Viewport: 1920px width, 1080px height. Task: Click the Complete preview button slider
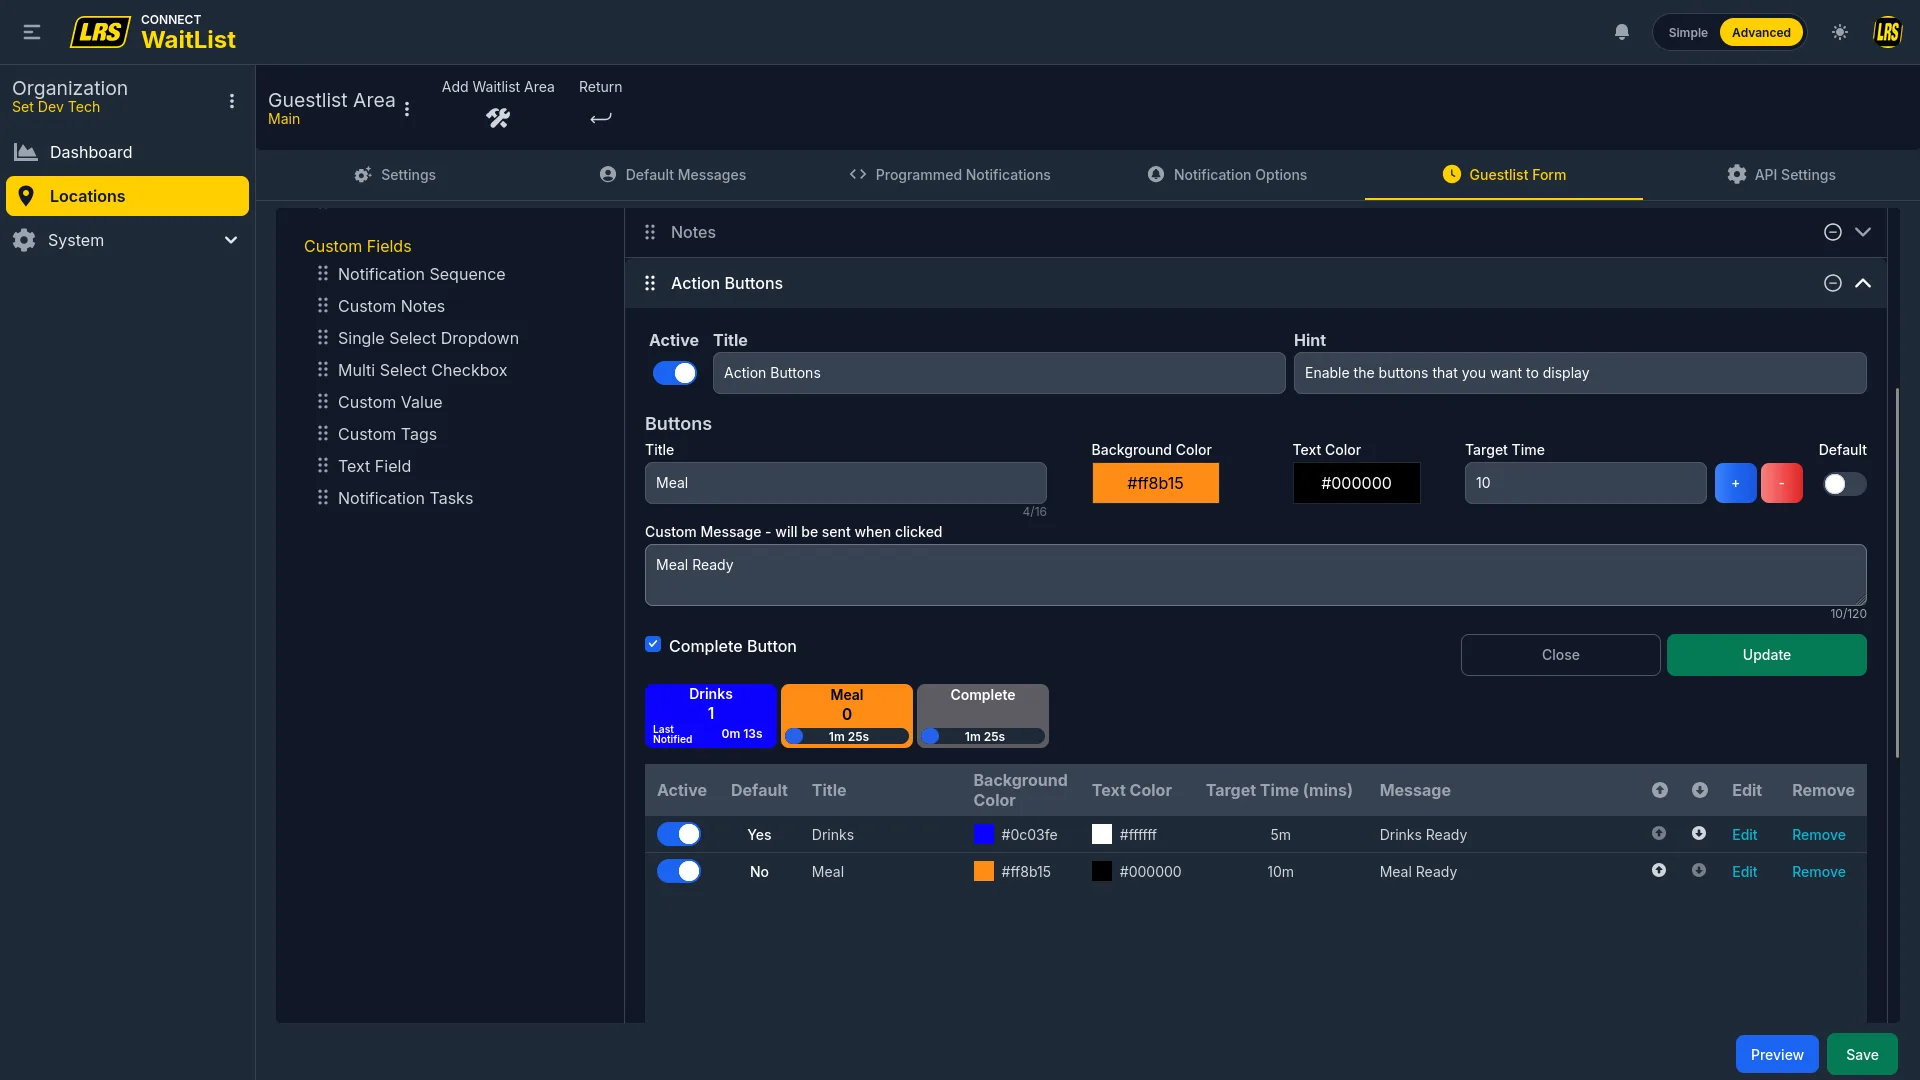983,736
